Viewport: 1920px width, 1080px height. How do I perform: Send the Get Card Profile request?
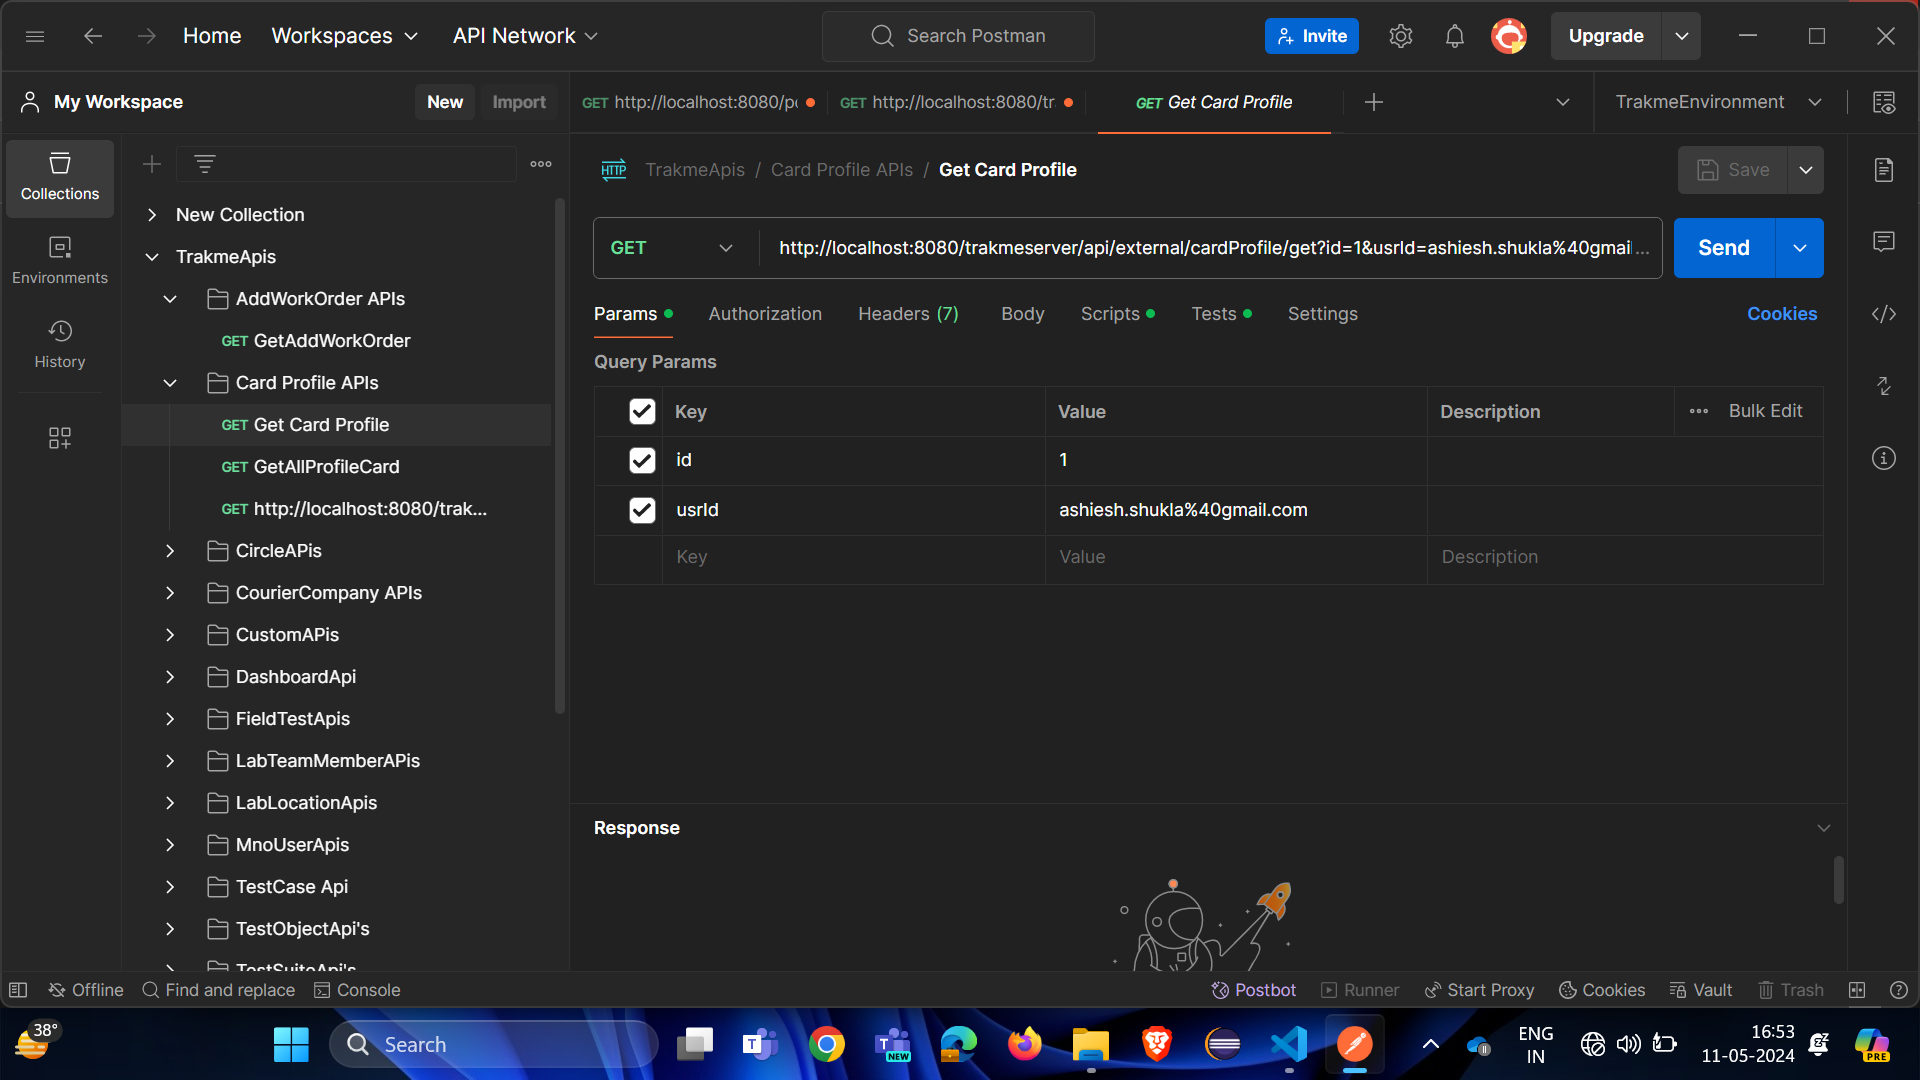[x=1724, y=248]
